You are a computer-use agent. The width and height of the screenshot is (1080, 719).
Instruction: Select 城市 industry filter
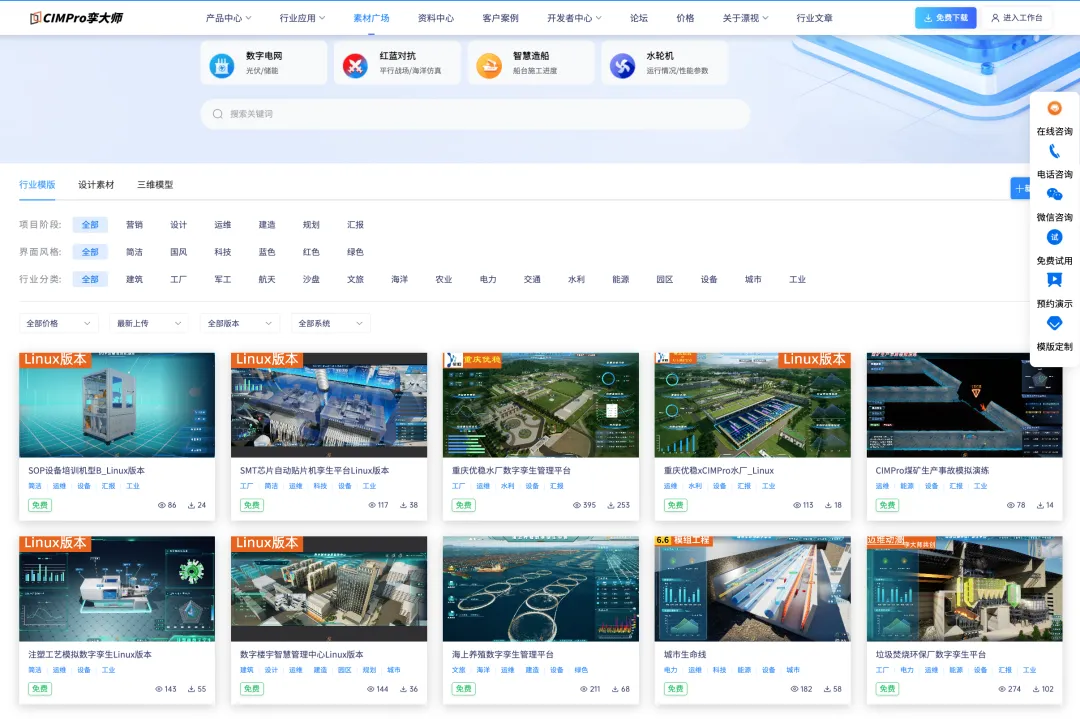753,279
